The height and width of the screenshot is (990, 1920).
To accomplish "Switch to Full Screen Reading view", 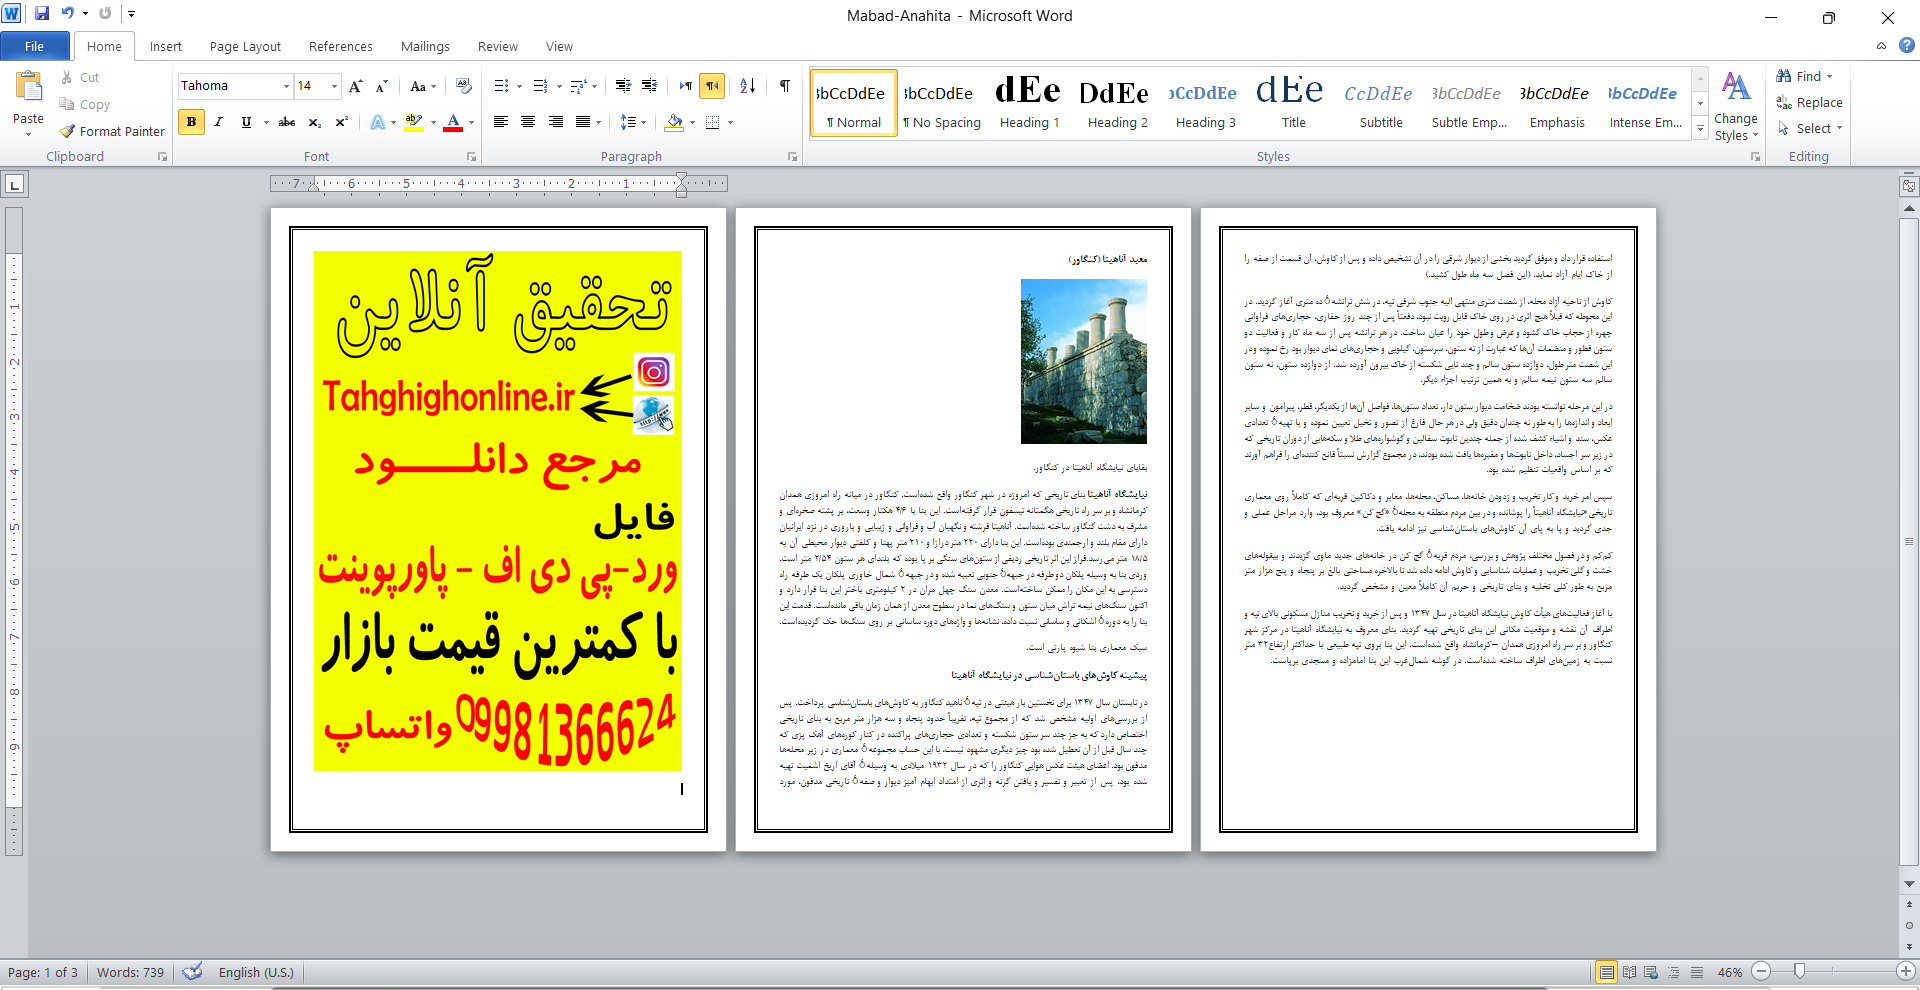I will pyautogui.click(x=1629, y=972).
